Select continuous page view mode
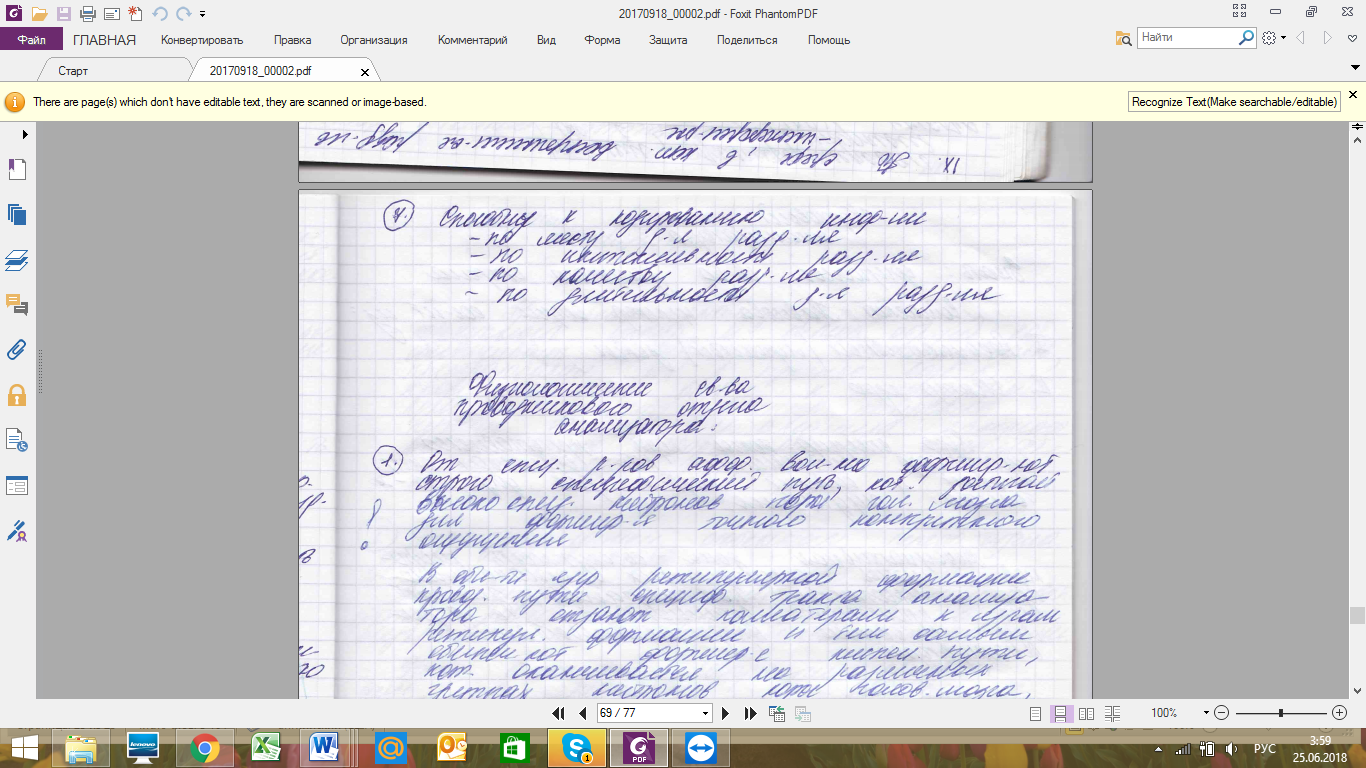This screenshot has height=768, width=1366. [x=1061, y=713]
